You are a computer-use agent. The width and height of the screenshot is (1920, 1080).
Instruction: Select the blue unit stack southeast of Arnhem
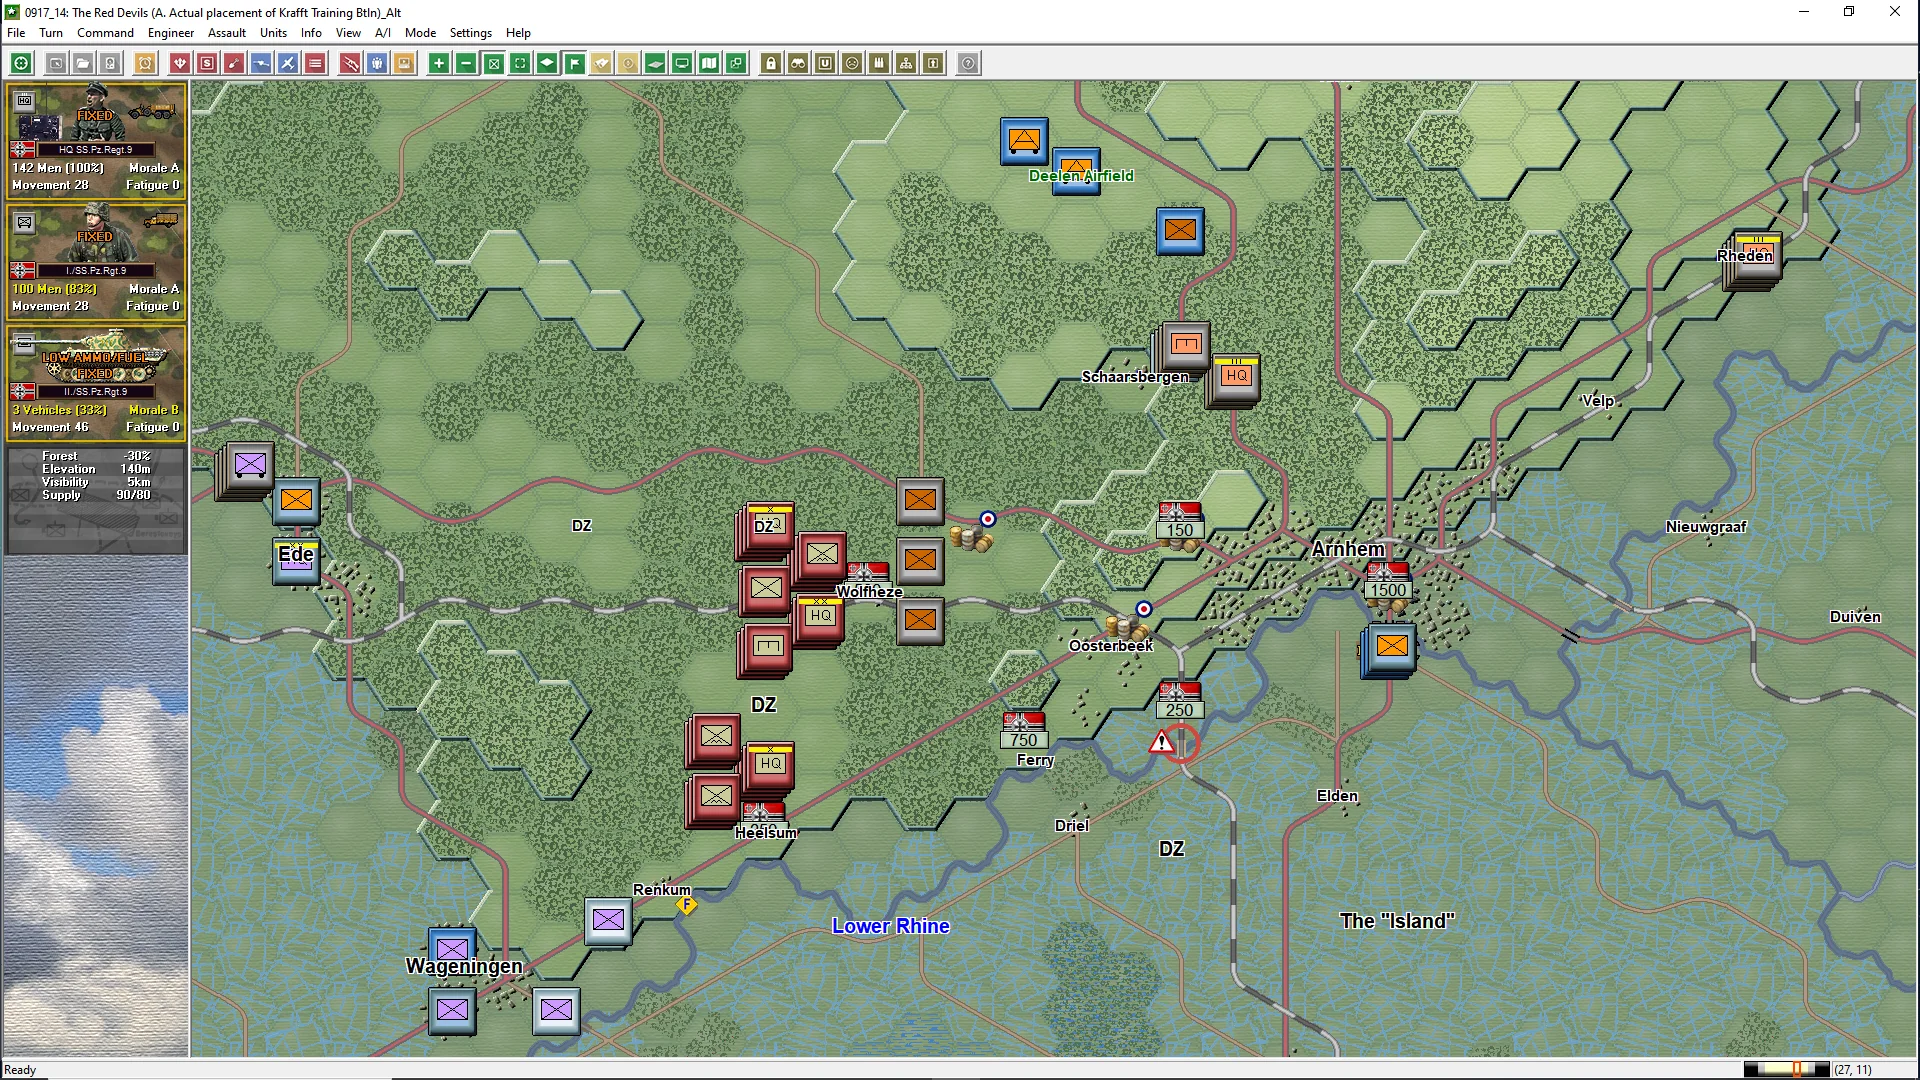(1390, 648)
